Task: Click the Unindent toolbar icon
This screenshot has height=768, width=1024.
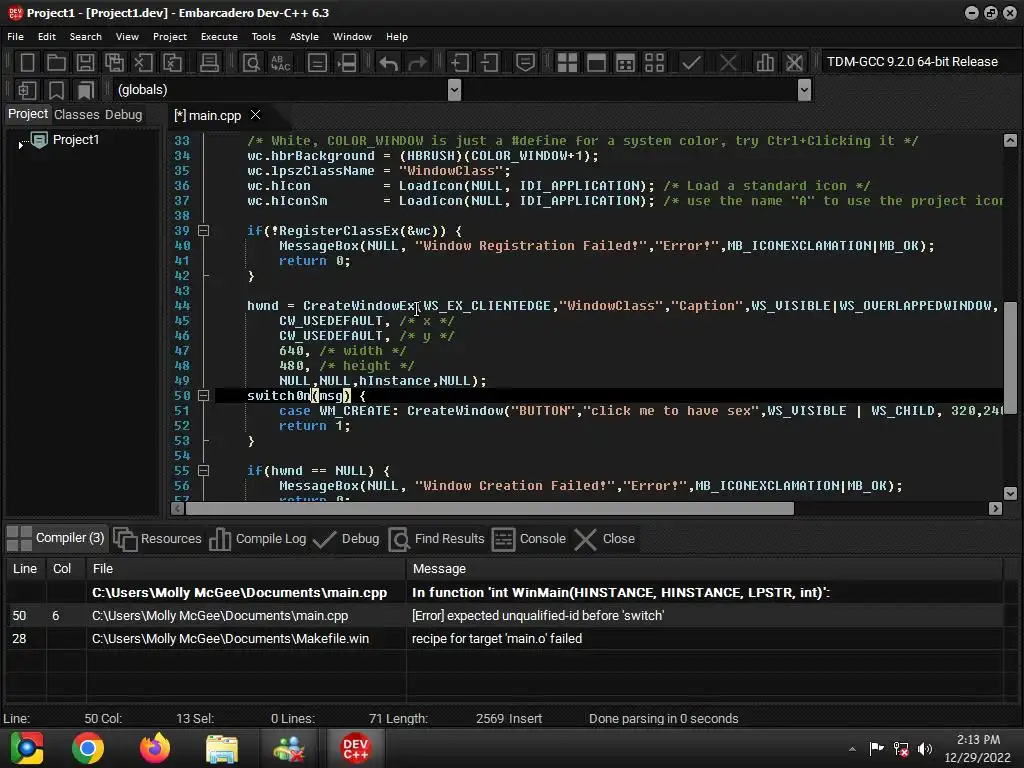Action: pos(489,63)
